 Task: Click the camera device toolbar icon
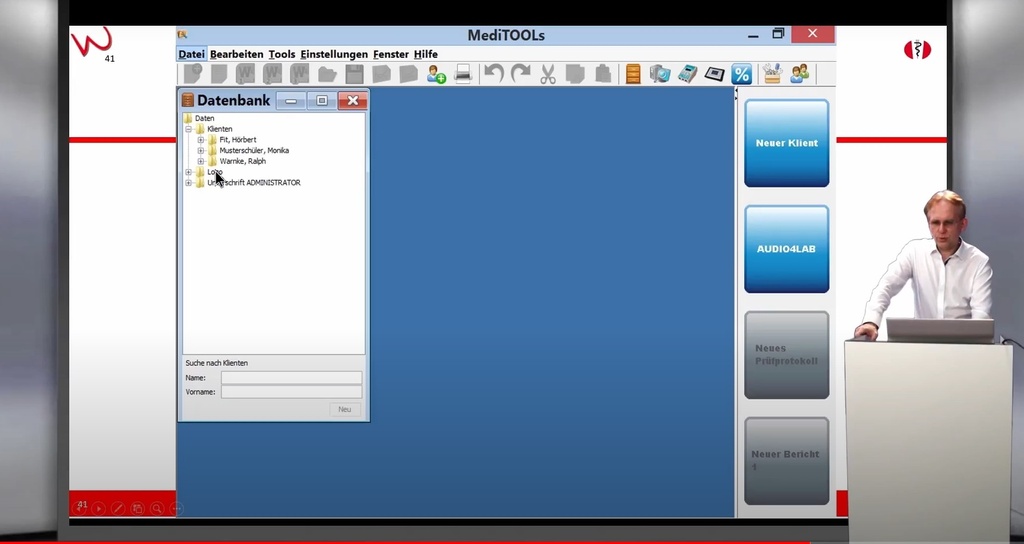click(x=660, y=74)
